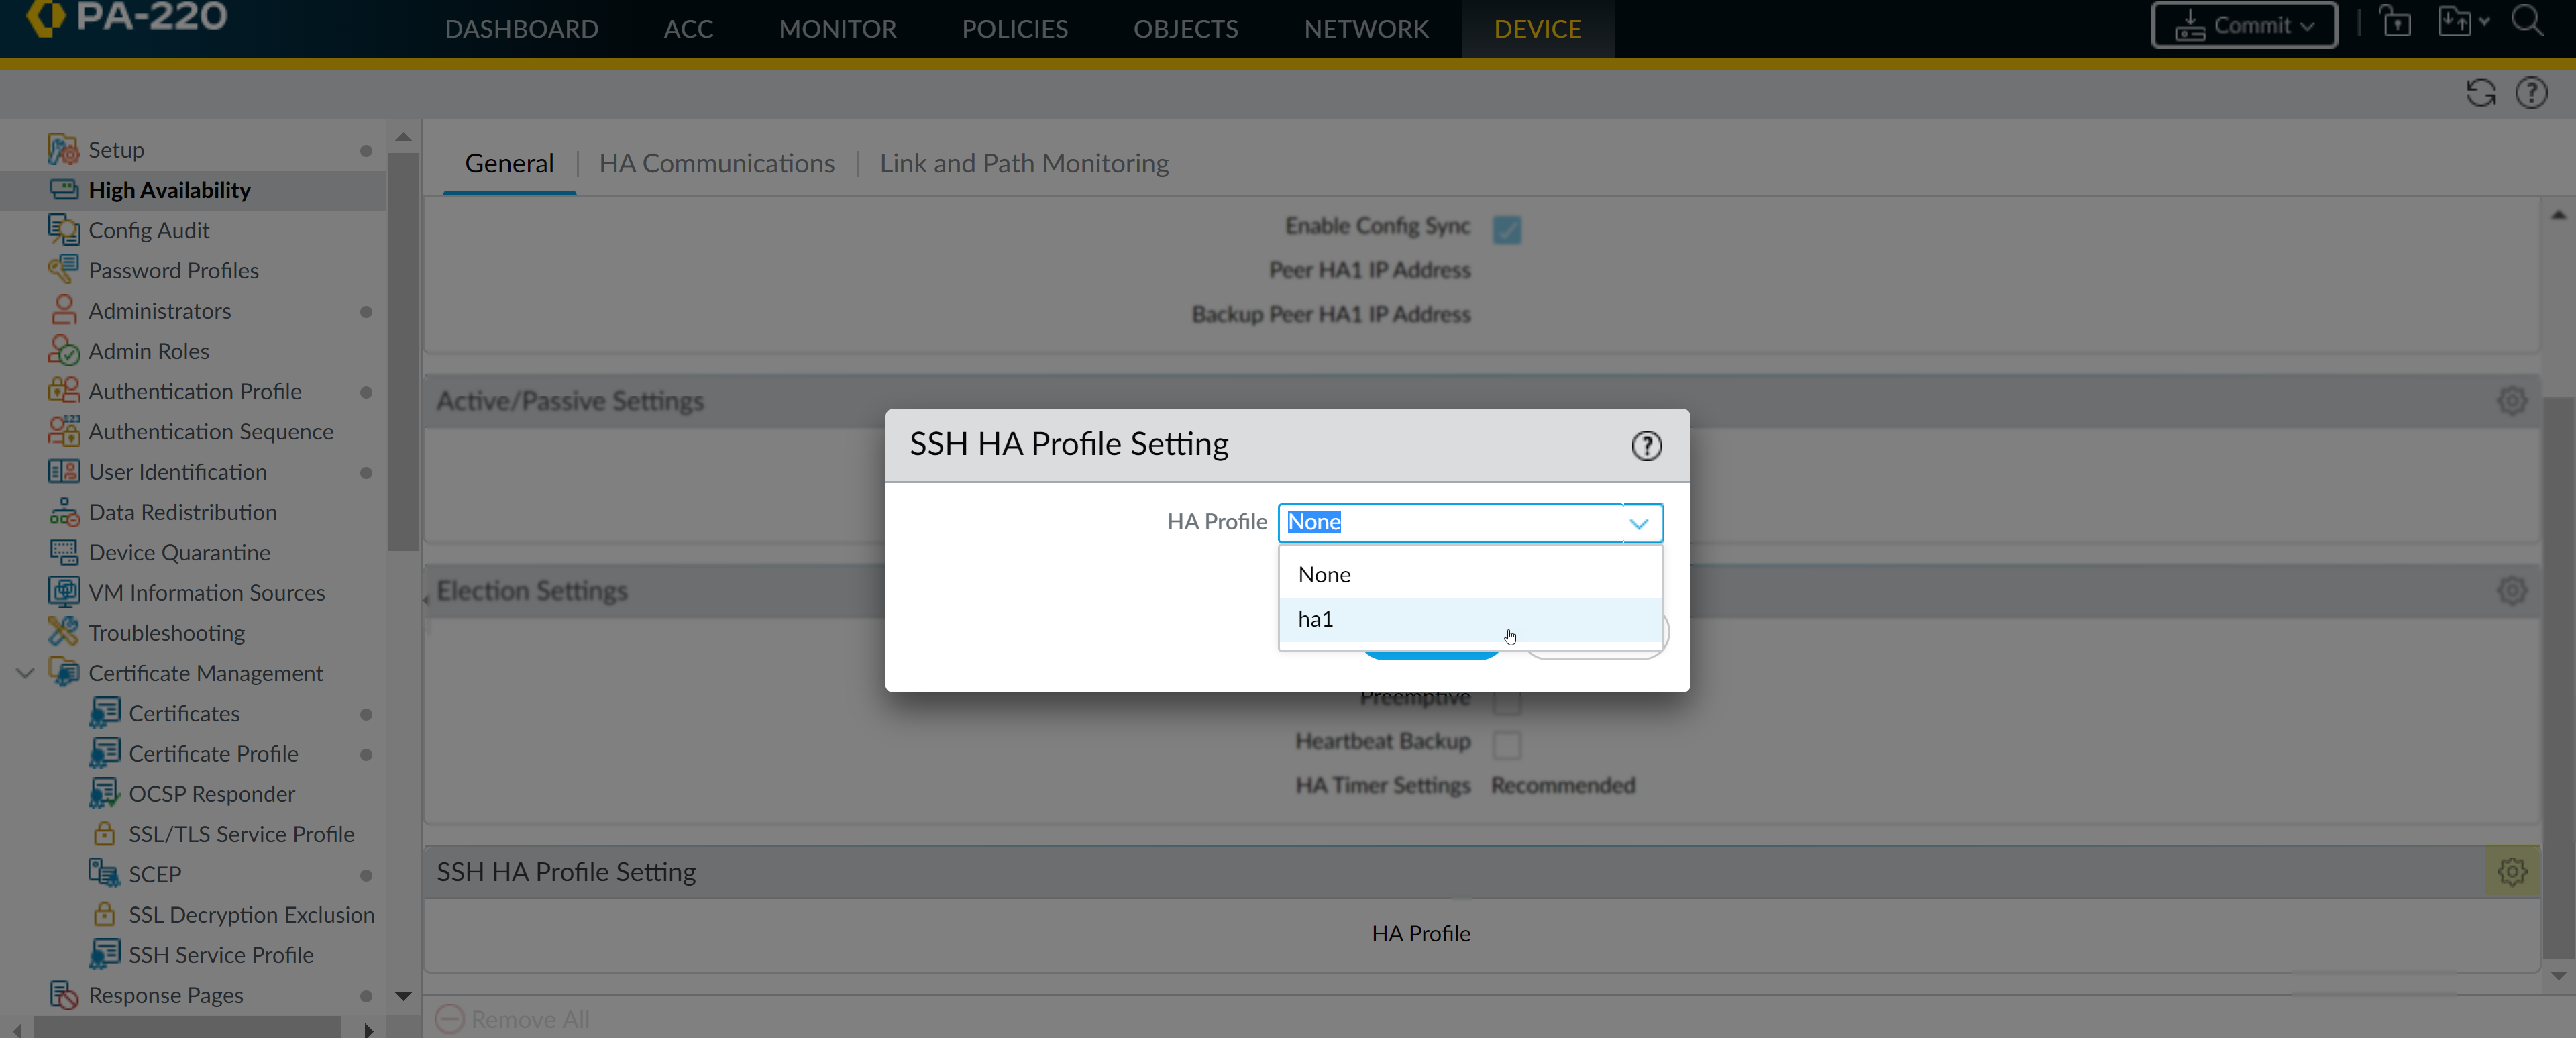Choose ha1 from the HA Profile list
2576x1038 pixels.
click(x=1316, y=619)
